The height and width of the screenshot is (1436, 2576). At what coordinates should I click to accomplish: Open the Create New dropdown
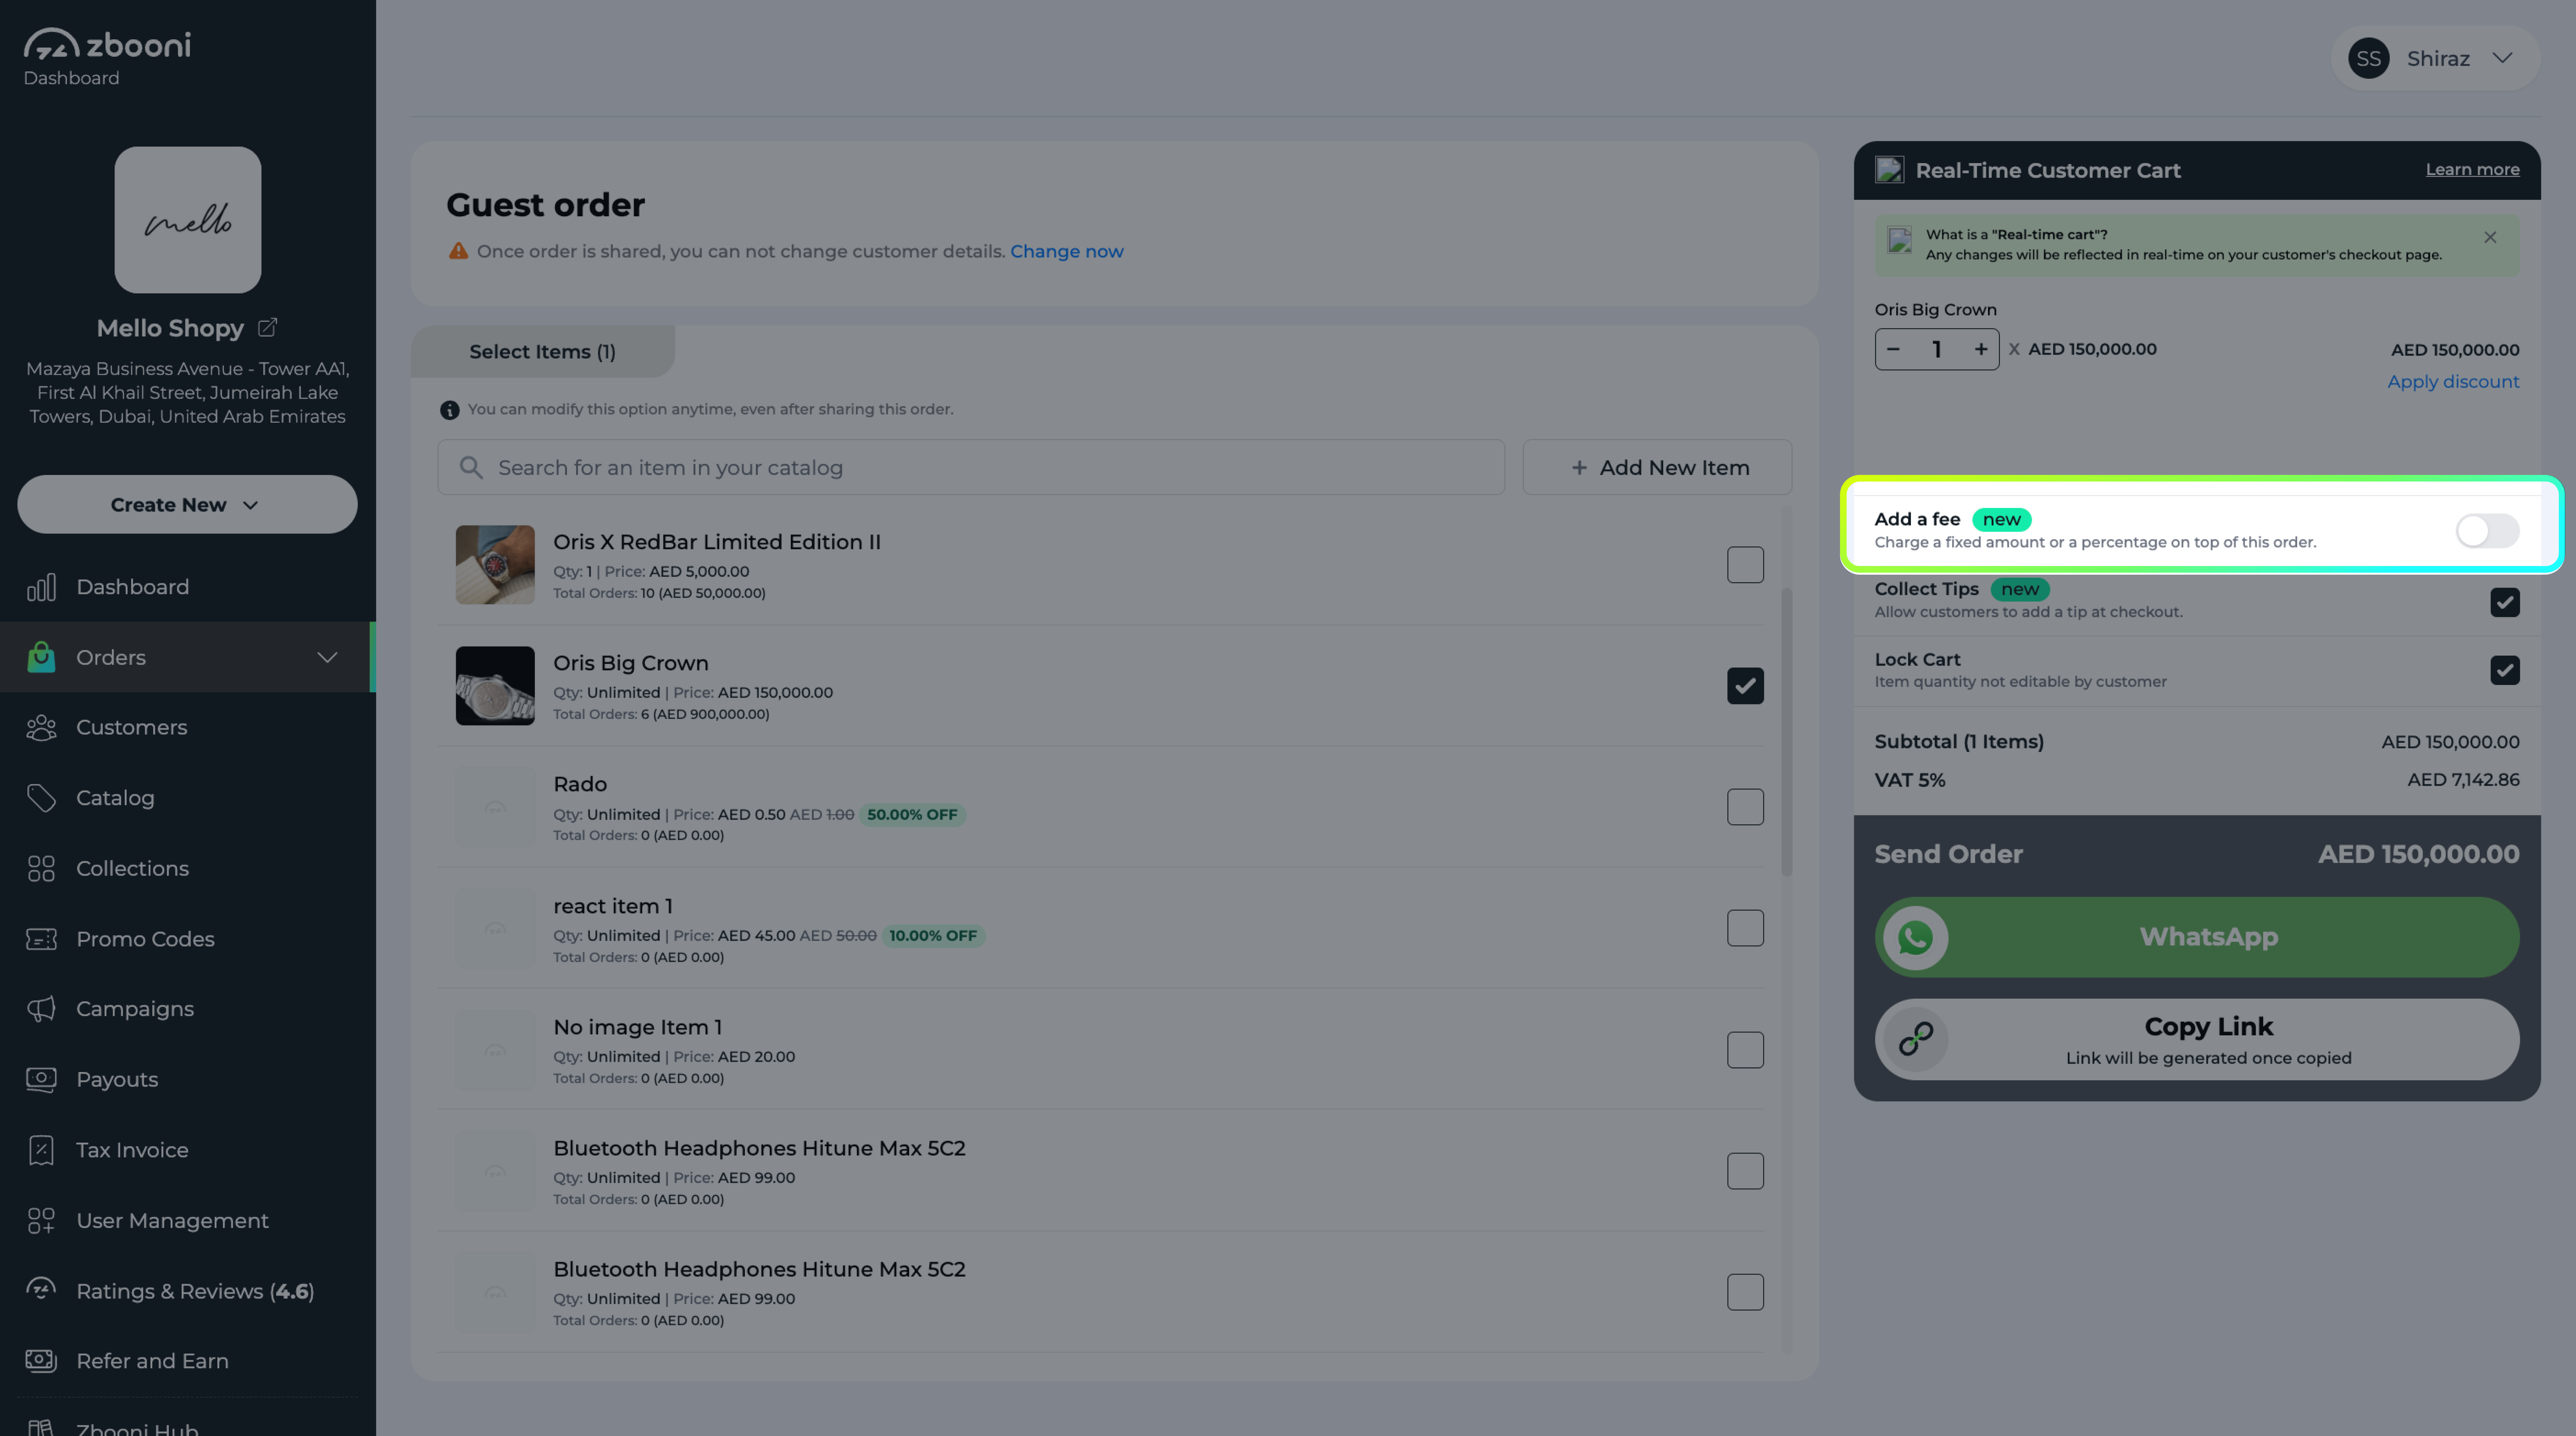(x=187, y=504)
